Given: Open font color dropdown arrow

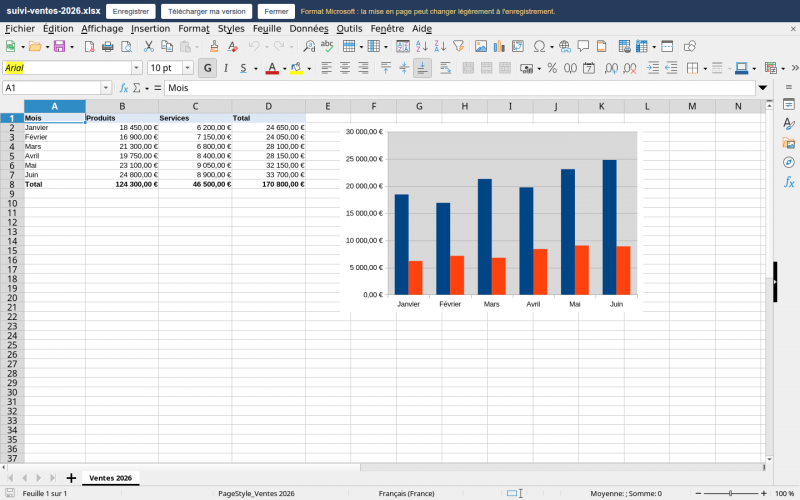Looking at the screenshot, I should (x=284, y=68).
